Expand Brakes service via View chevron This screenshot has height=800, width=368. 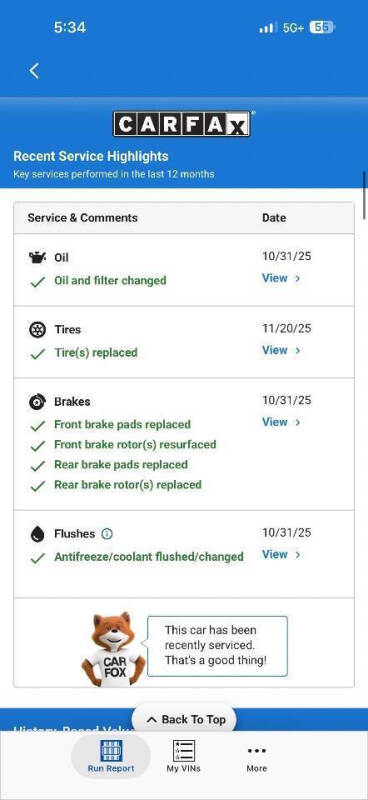298,422
